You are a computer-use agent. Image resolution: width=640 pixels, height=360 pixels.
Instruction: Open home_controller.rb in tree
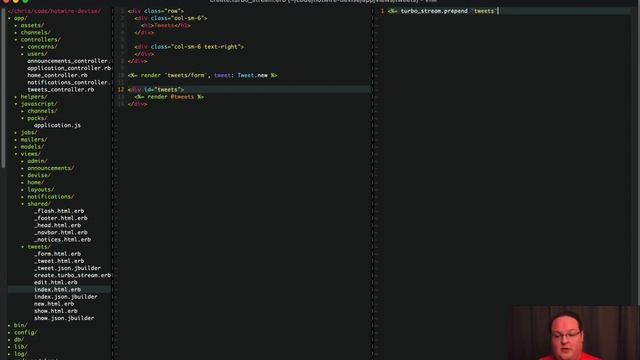[x=57, y=76]
